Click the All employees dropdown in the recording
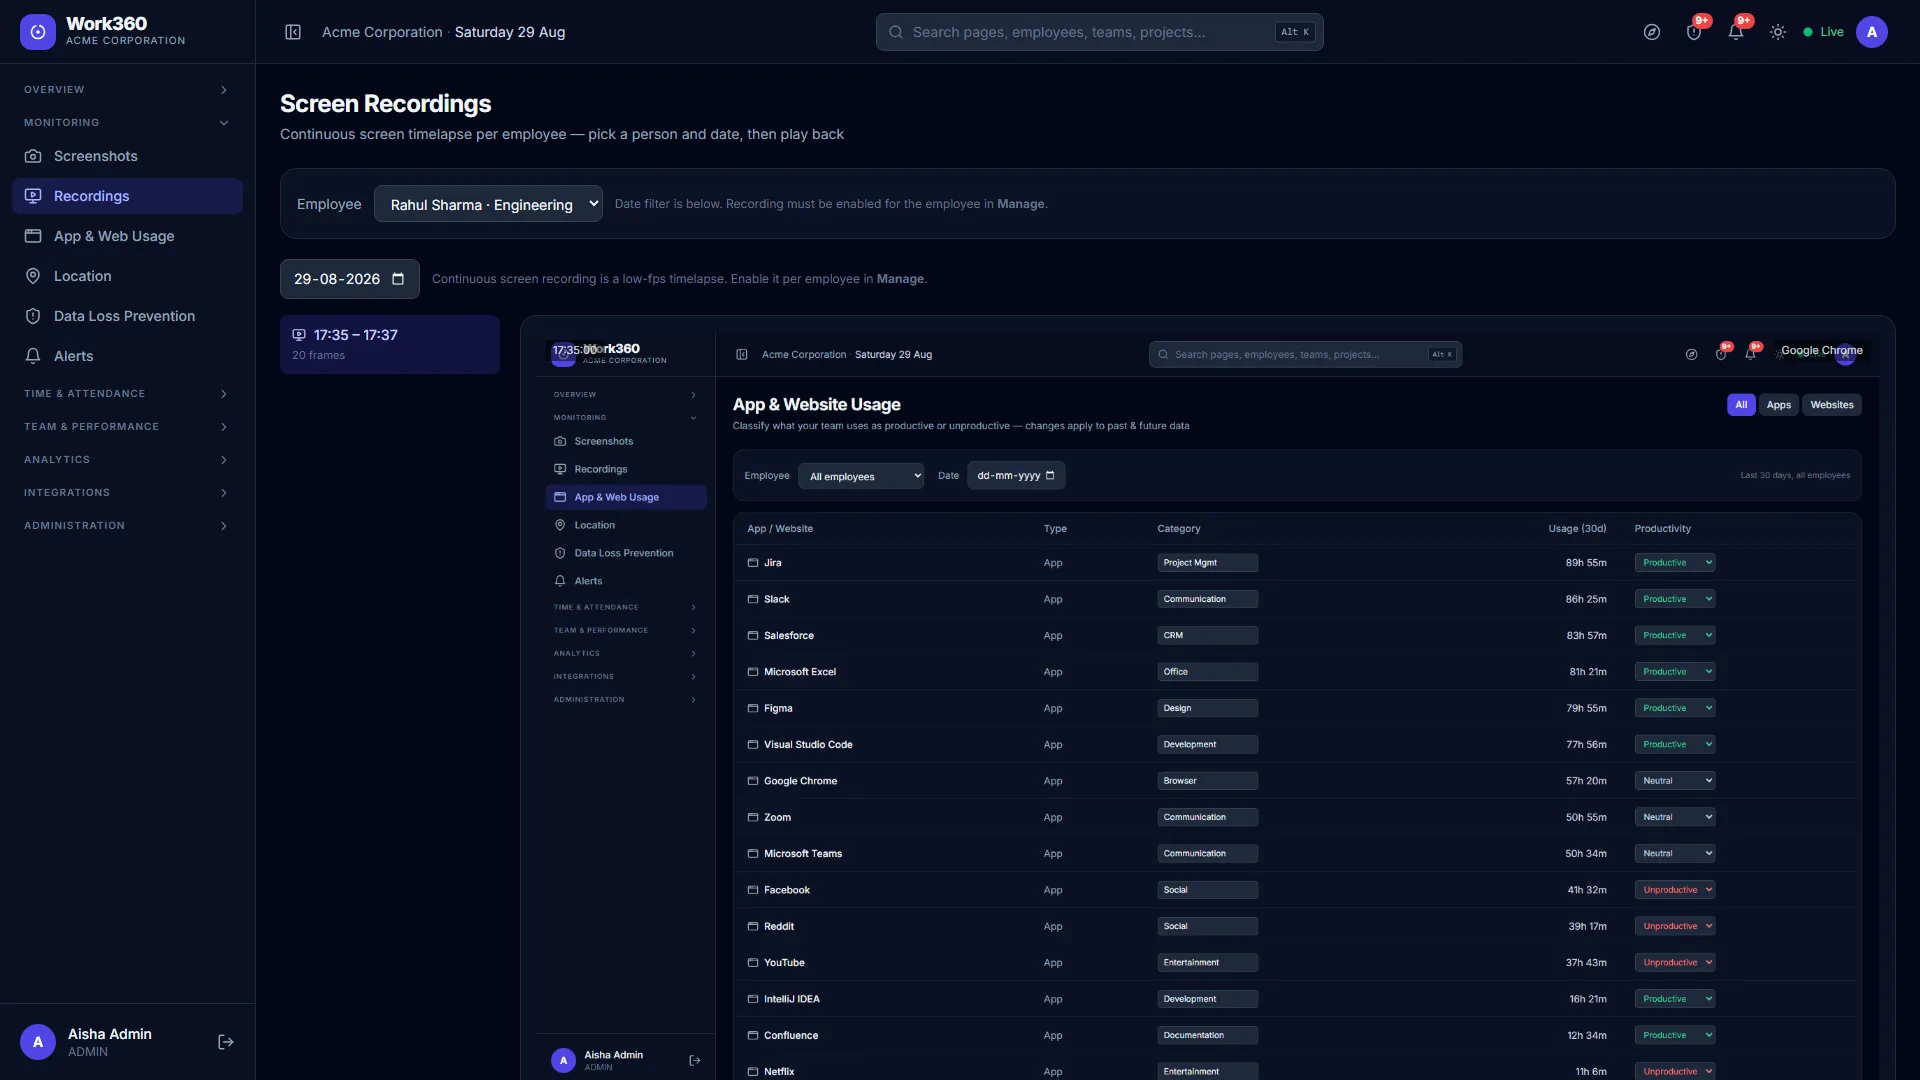The height and width of the screenshot is (1080, 1920). (x=861, y=476)
